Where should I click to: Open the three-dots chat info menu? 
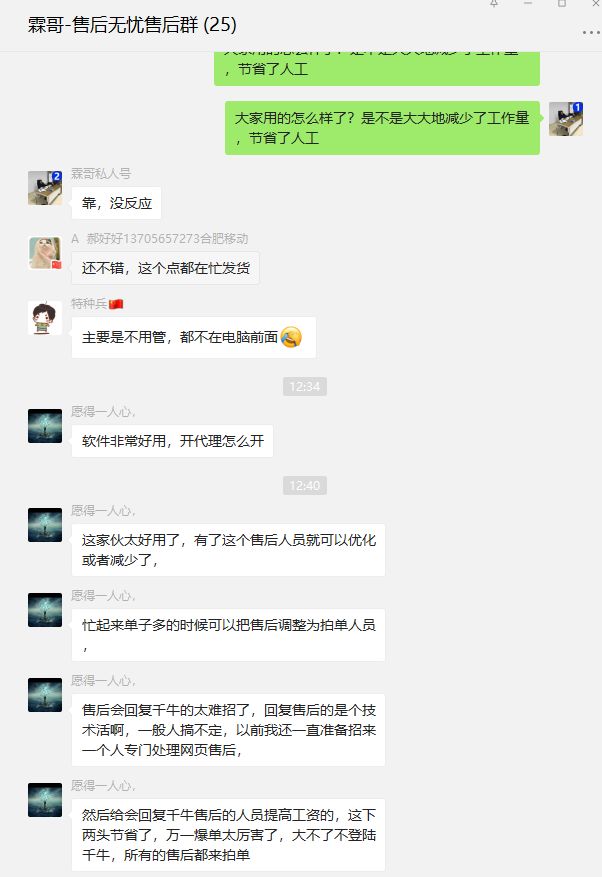pyautogui.click(x=591, y=32)
